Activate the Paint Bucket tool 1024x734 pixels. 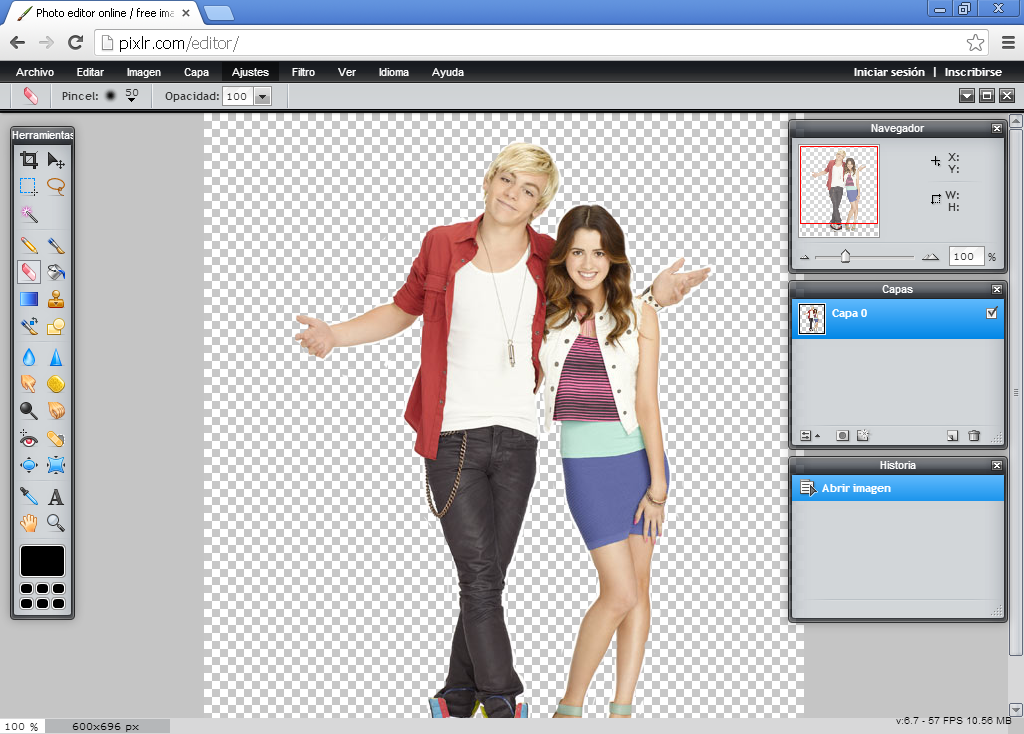[x=56, y=272]
